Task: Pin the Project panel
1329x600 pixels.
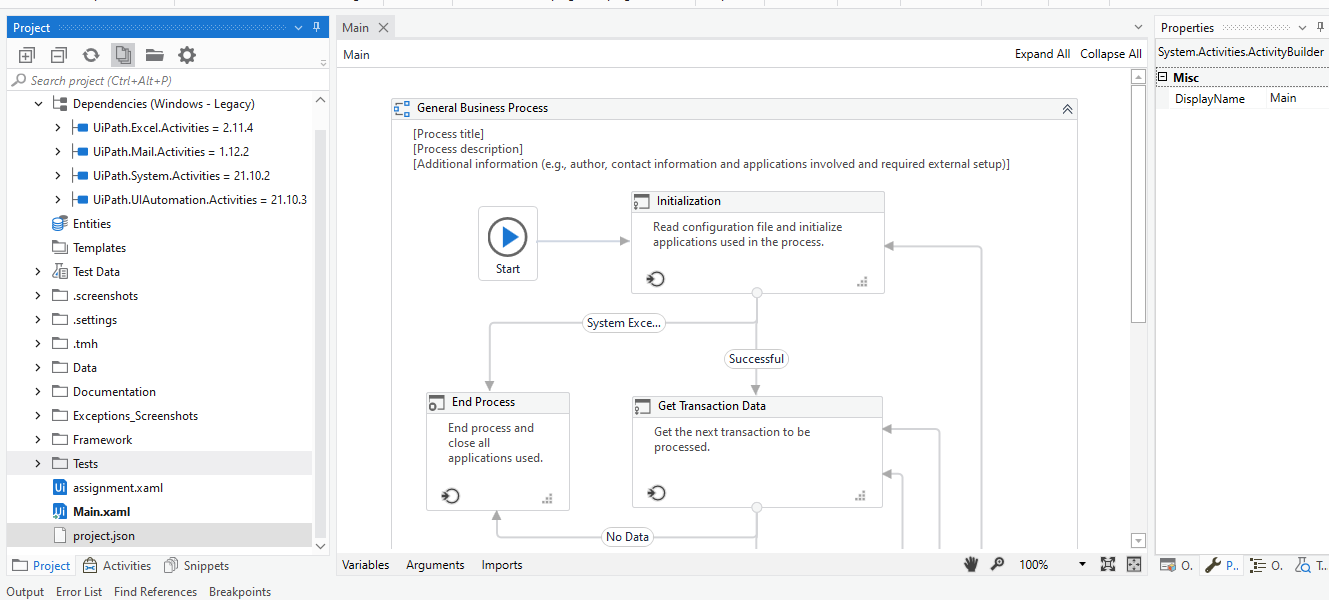Action: tap(317, 27)
